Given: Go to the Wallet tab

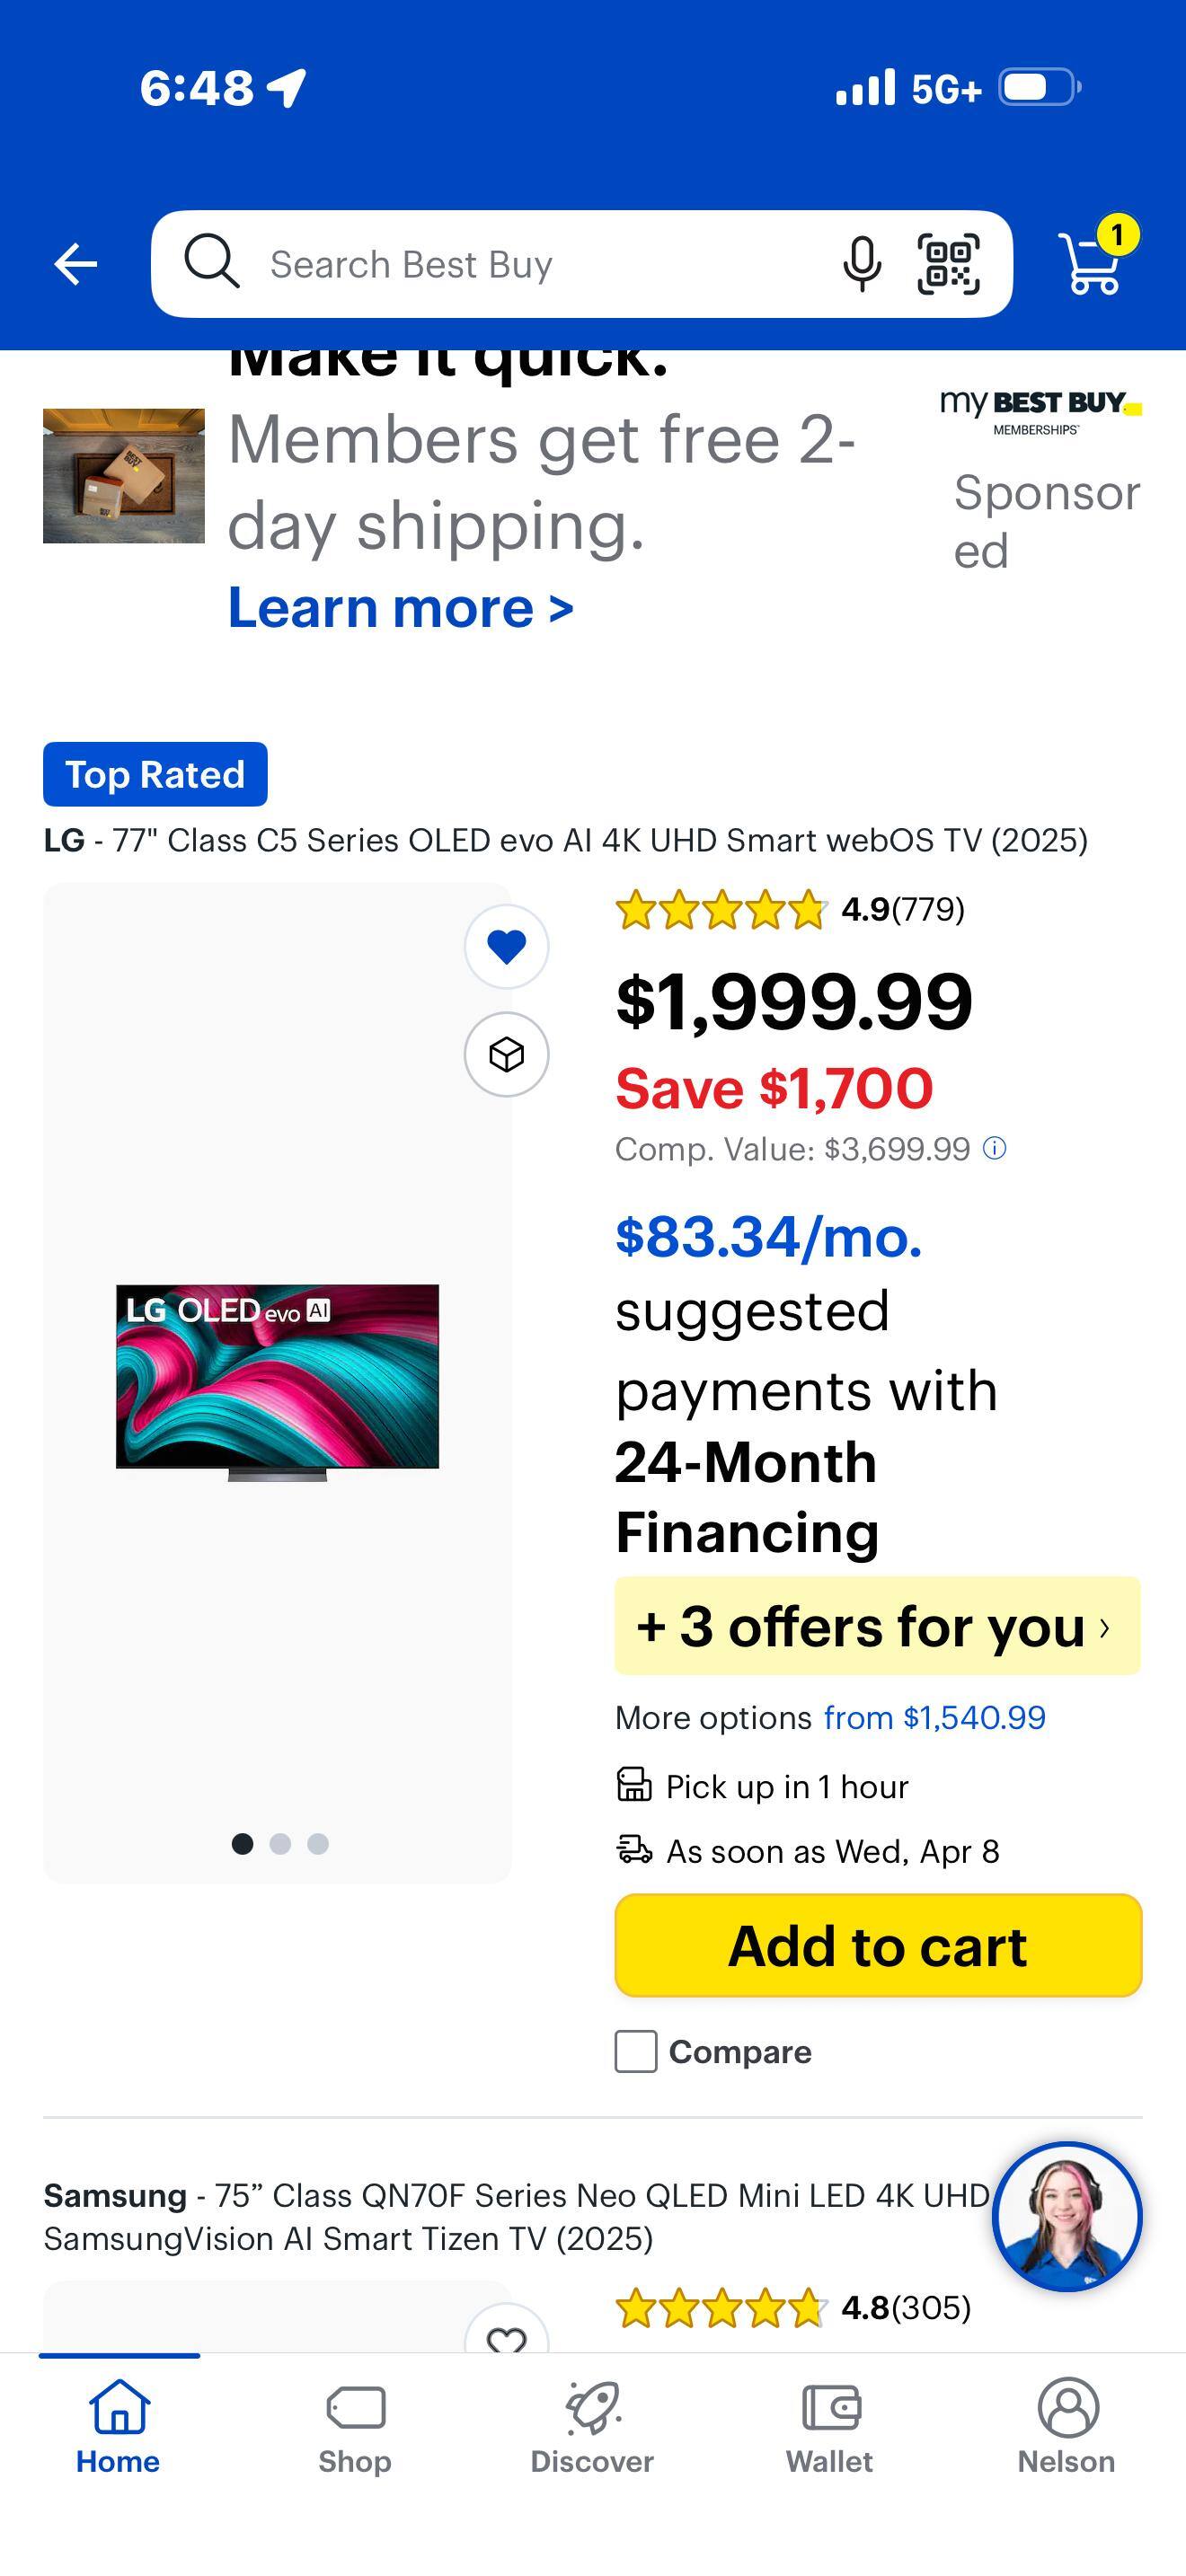Looking at the screenshot, I should pos(829,2426).
